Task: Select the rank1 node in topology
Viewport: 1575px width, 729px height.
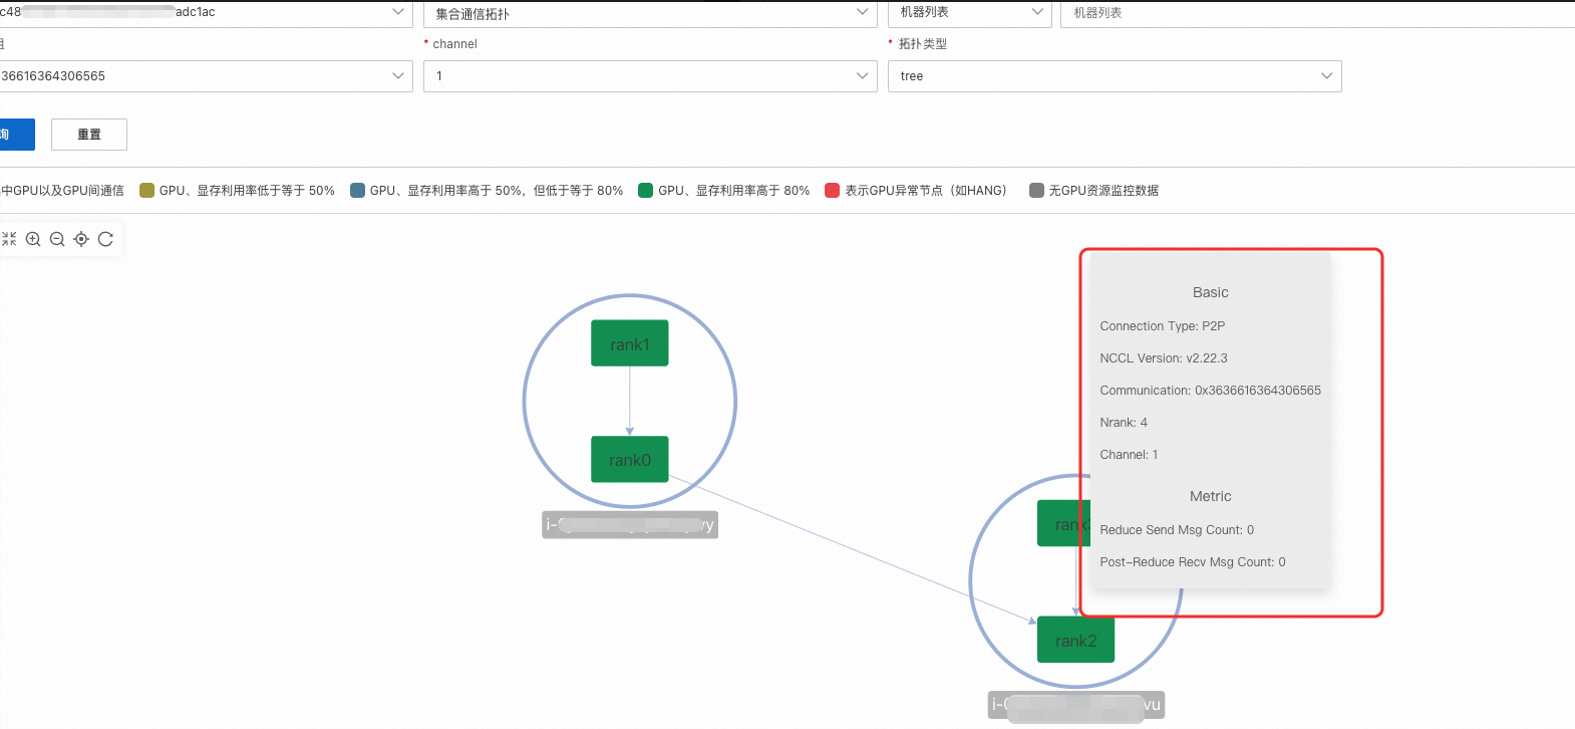Action: (x=630, y=343)
